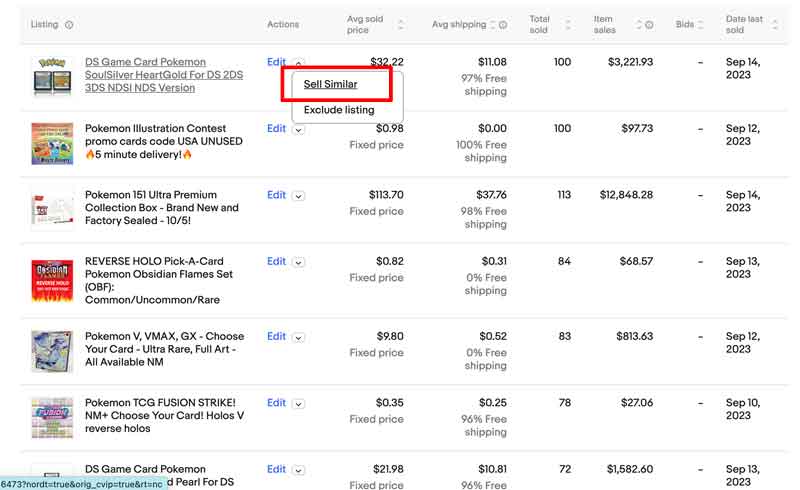This screenshot has width=800, height=490.
Task: Click total sold value 78
Action: pos(564,402)
